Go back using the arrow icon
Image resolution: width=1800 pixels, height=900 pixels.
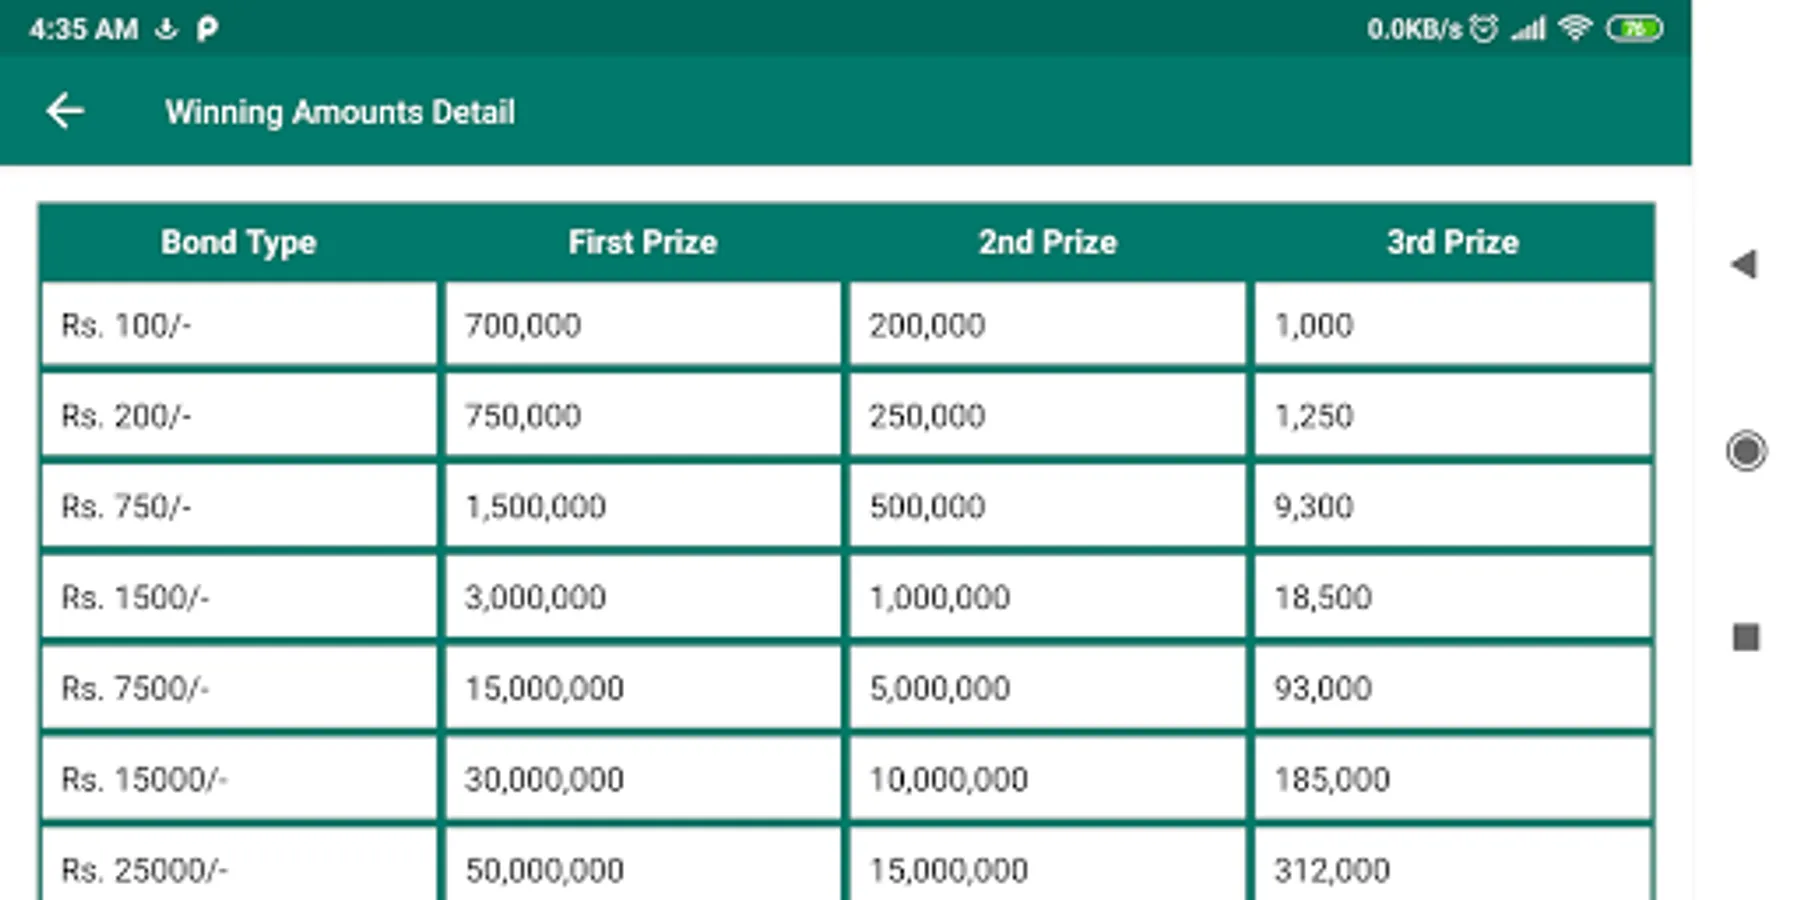click(x=65, y=111)
